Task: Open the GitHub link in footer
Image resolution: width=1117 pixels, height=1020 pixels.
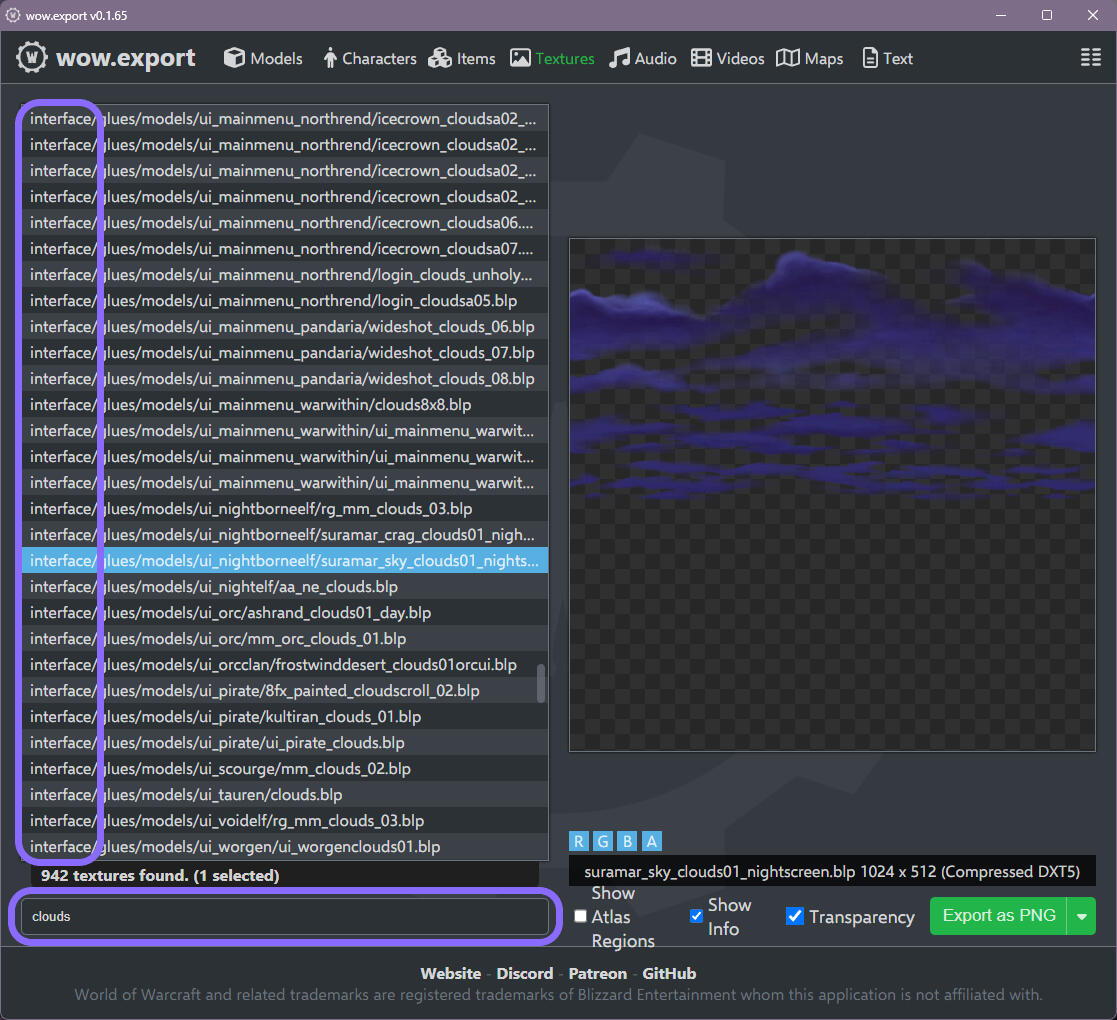Action: [x=668, y=973]
